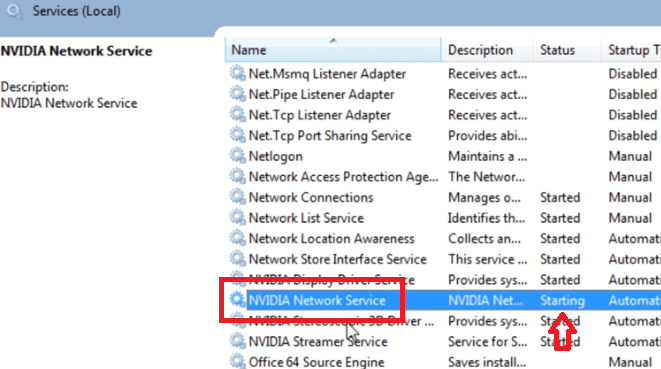Select the Netlogon service
This screenshot has height=369, width=661.
coord(276,156)
